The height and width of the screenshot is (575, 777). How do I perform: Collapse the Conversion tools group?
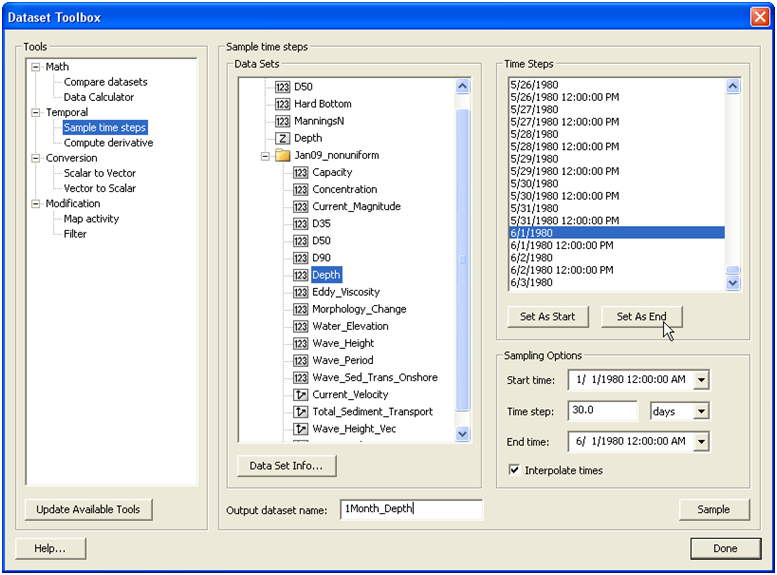36,158
